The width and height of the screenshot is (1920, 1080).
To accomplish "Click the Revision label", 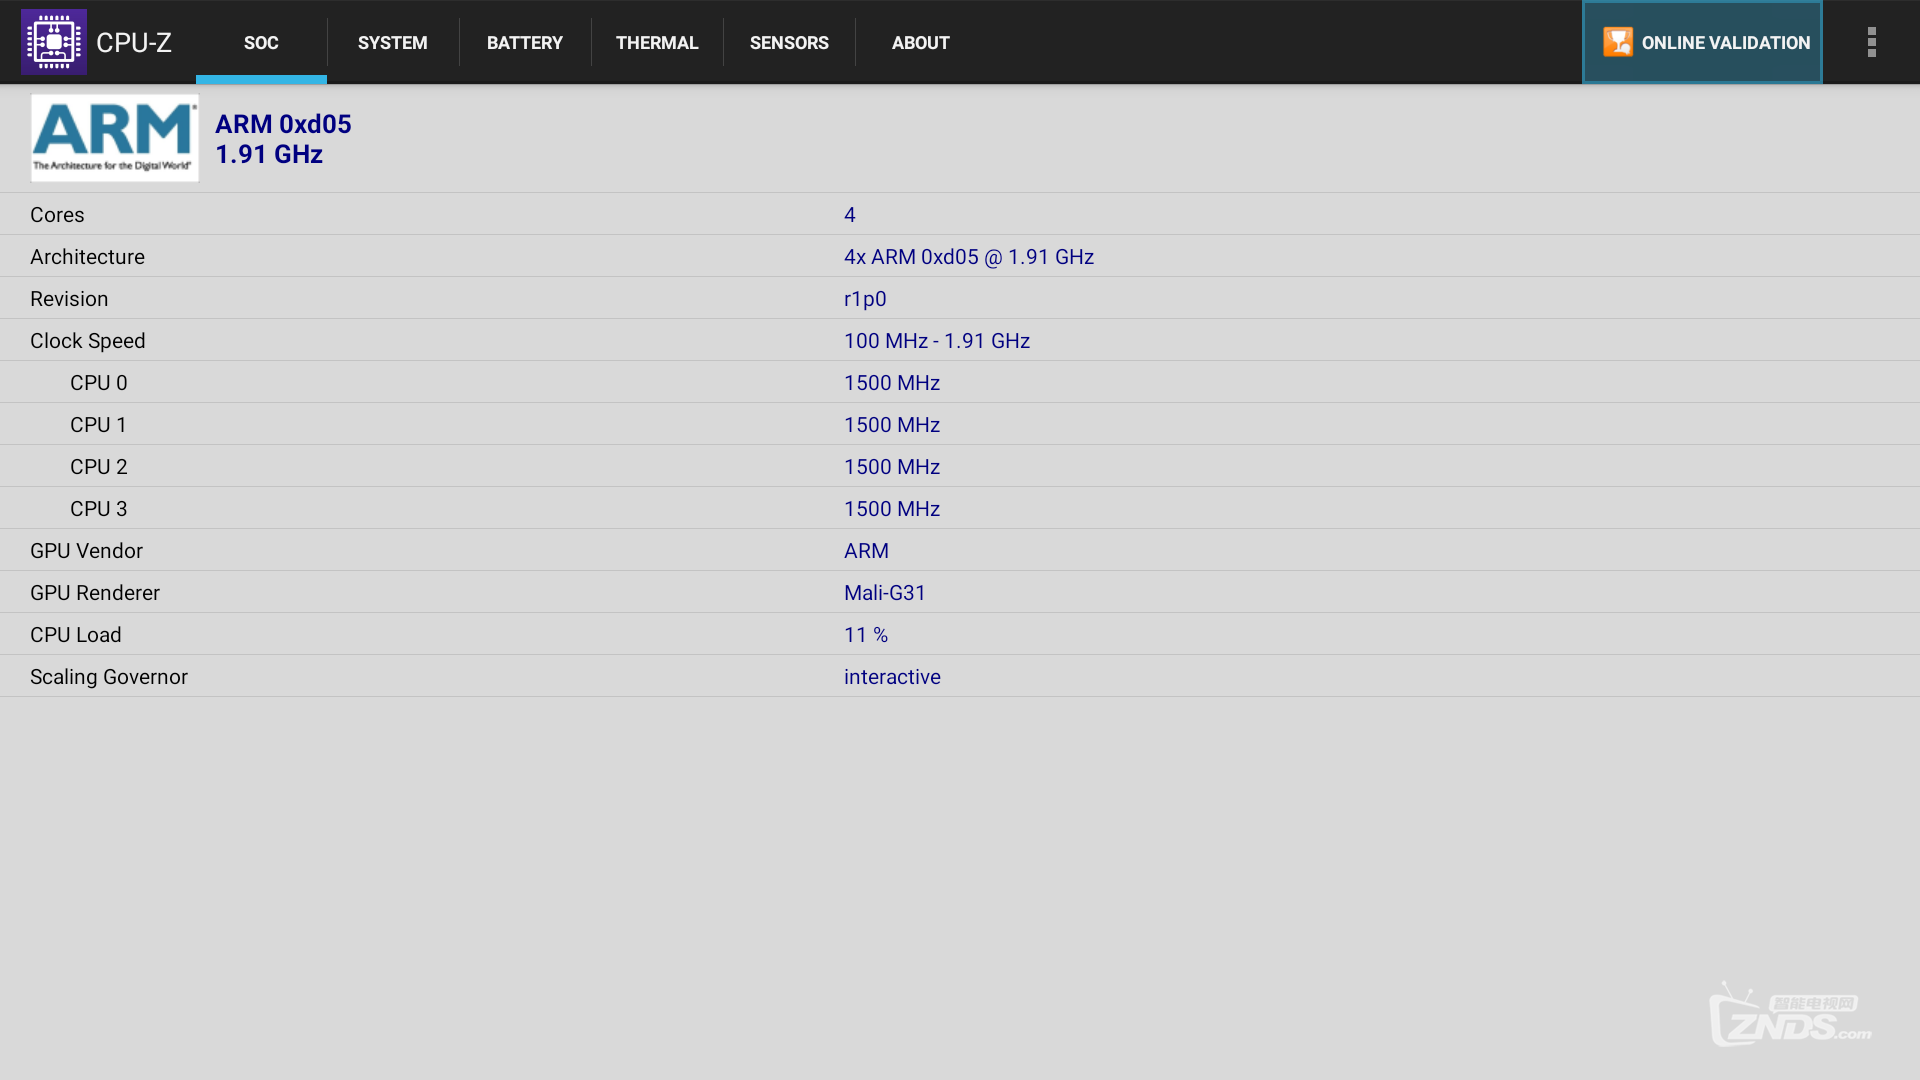I will pyautogui.click(x=69, y=299).
